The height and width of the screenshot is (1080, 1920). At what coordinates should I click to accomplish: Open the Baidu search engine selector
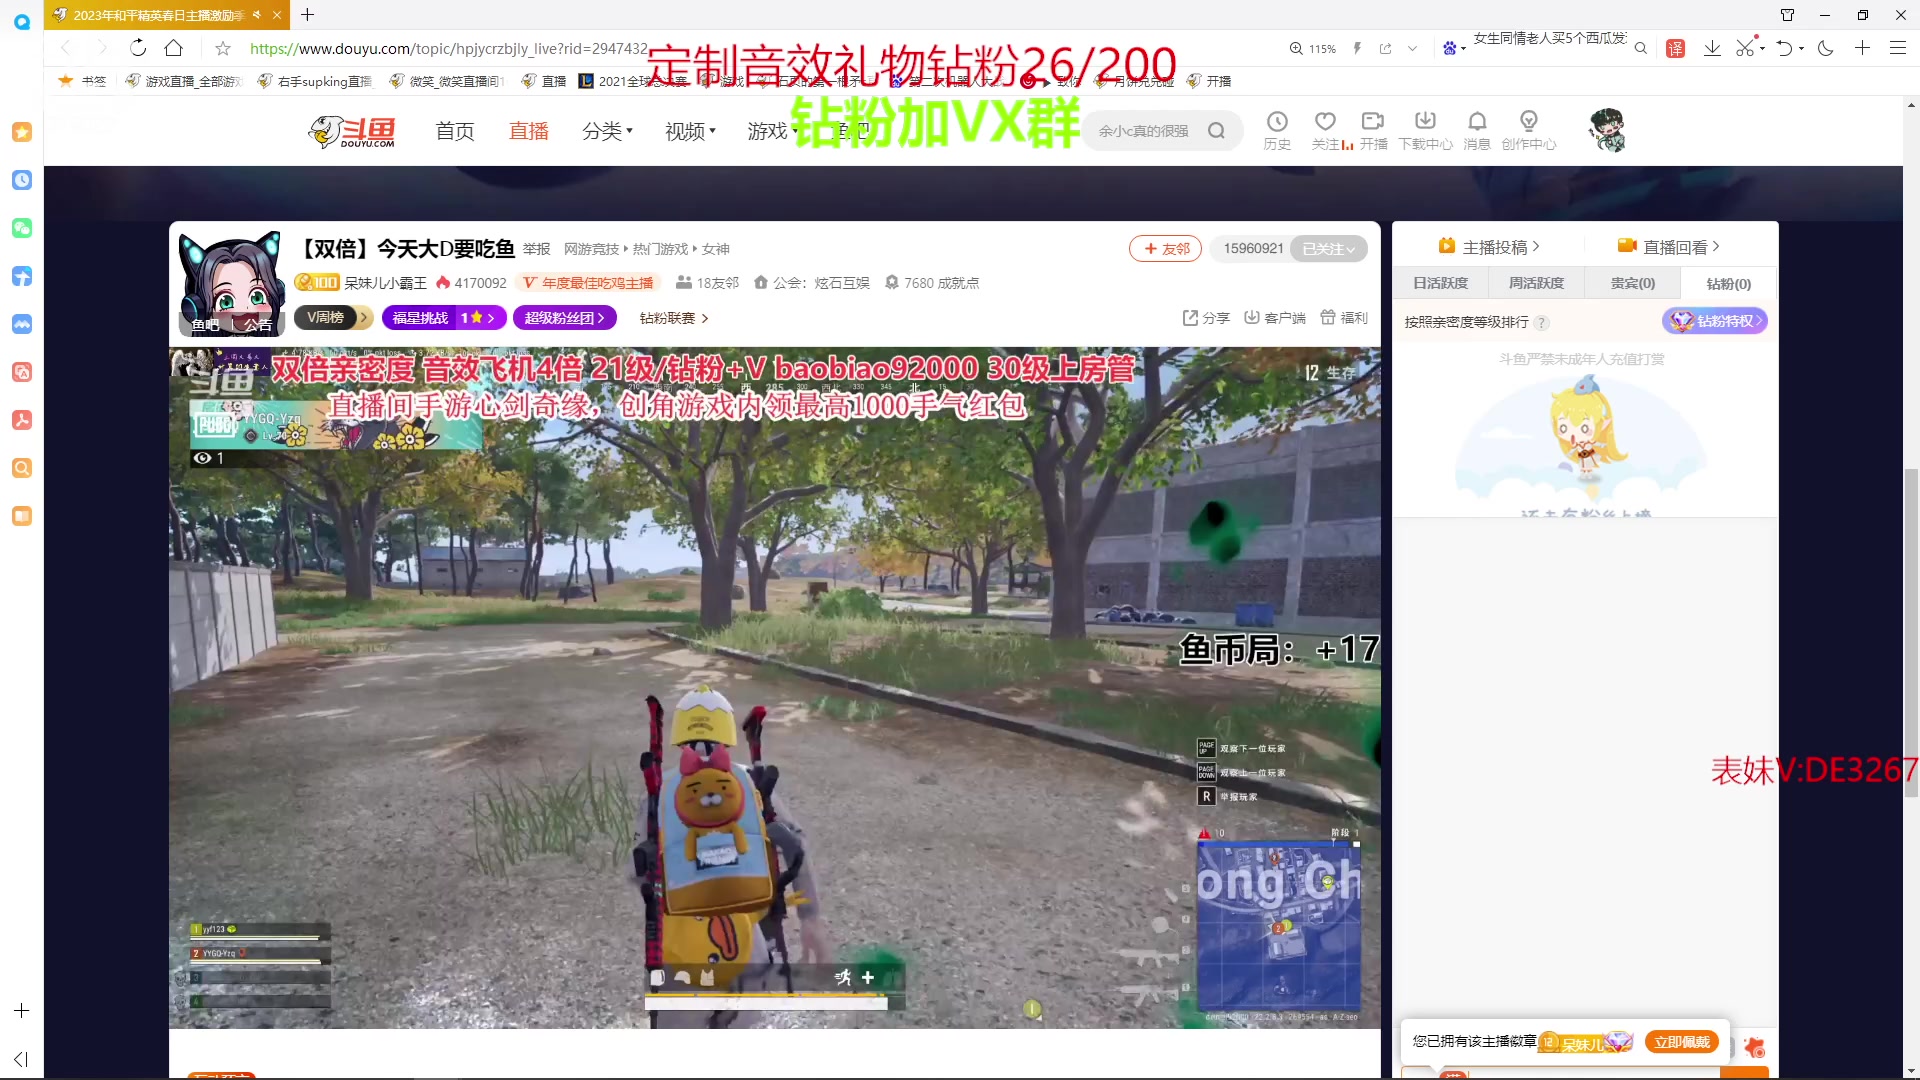[1453, 48]
